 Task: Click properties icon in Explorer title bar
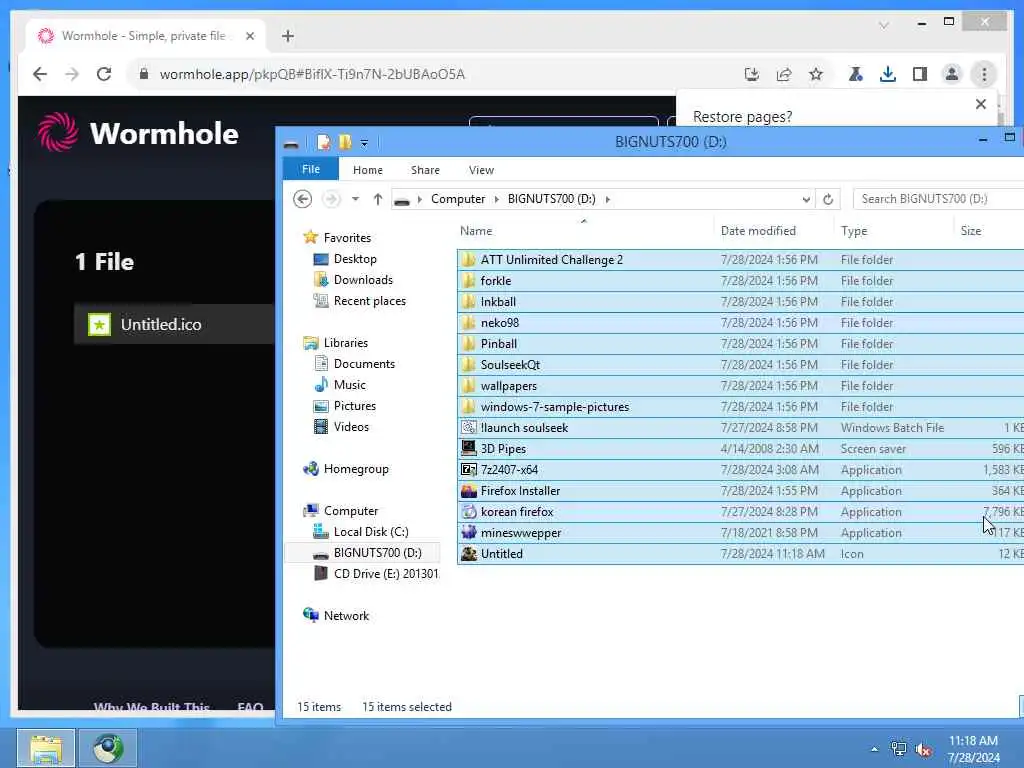pyautogui.click(x=323, y=142)
